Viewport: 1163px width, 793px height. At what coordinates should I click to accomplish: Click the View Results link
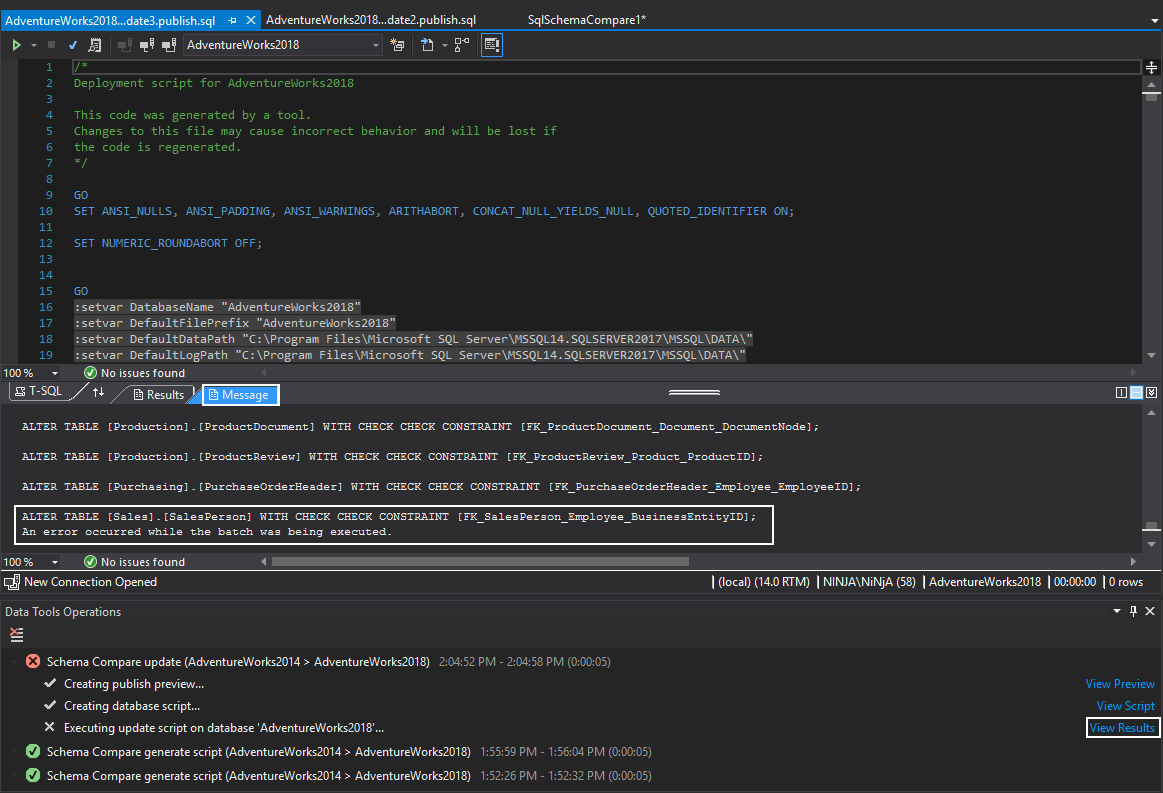(x=1122, y=728)
